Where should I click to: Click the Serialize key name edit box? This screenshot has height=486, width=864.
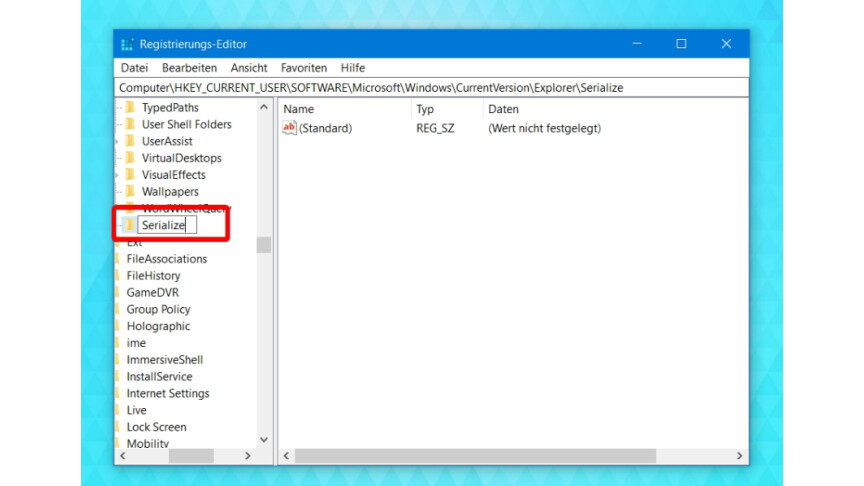[167, 225]
